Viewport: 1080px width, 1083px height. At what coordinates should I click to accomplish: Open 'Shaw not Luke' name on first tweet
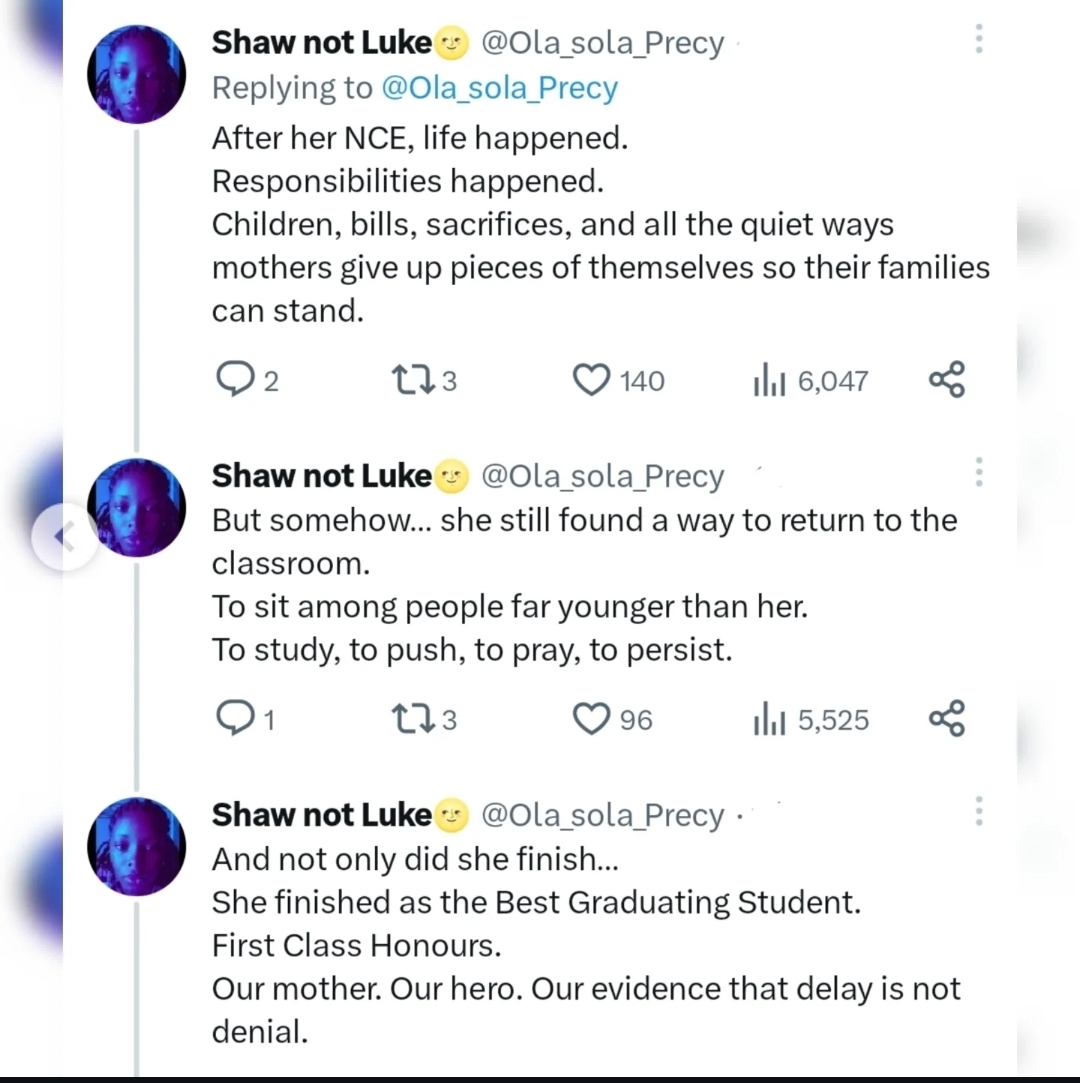(x=322, y=43)
